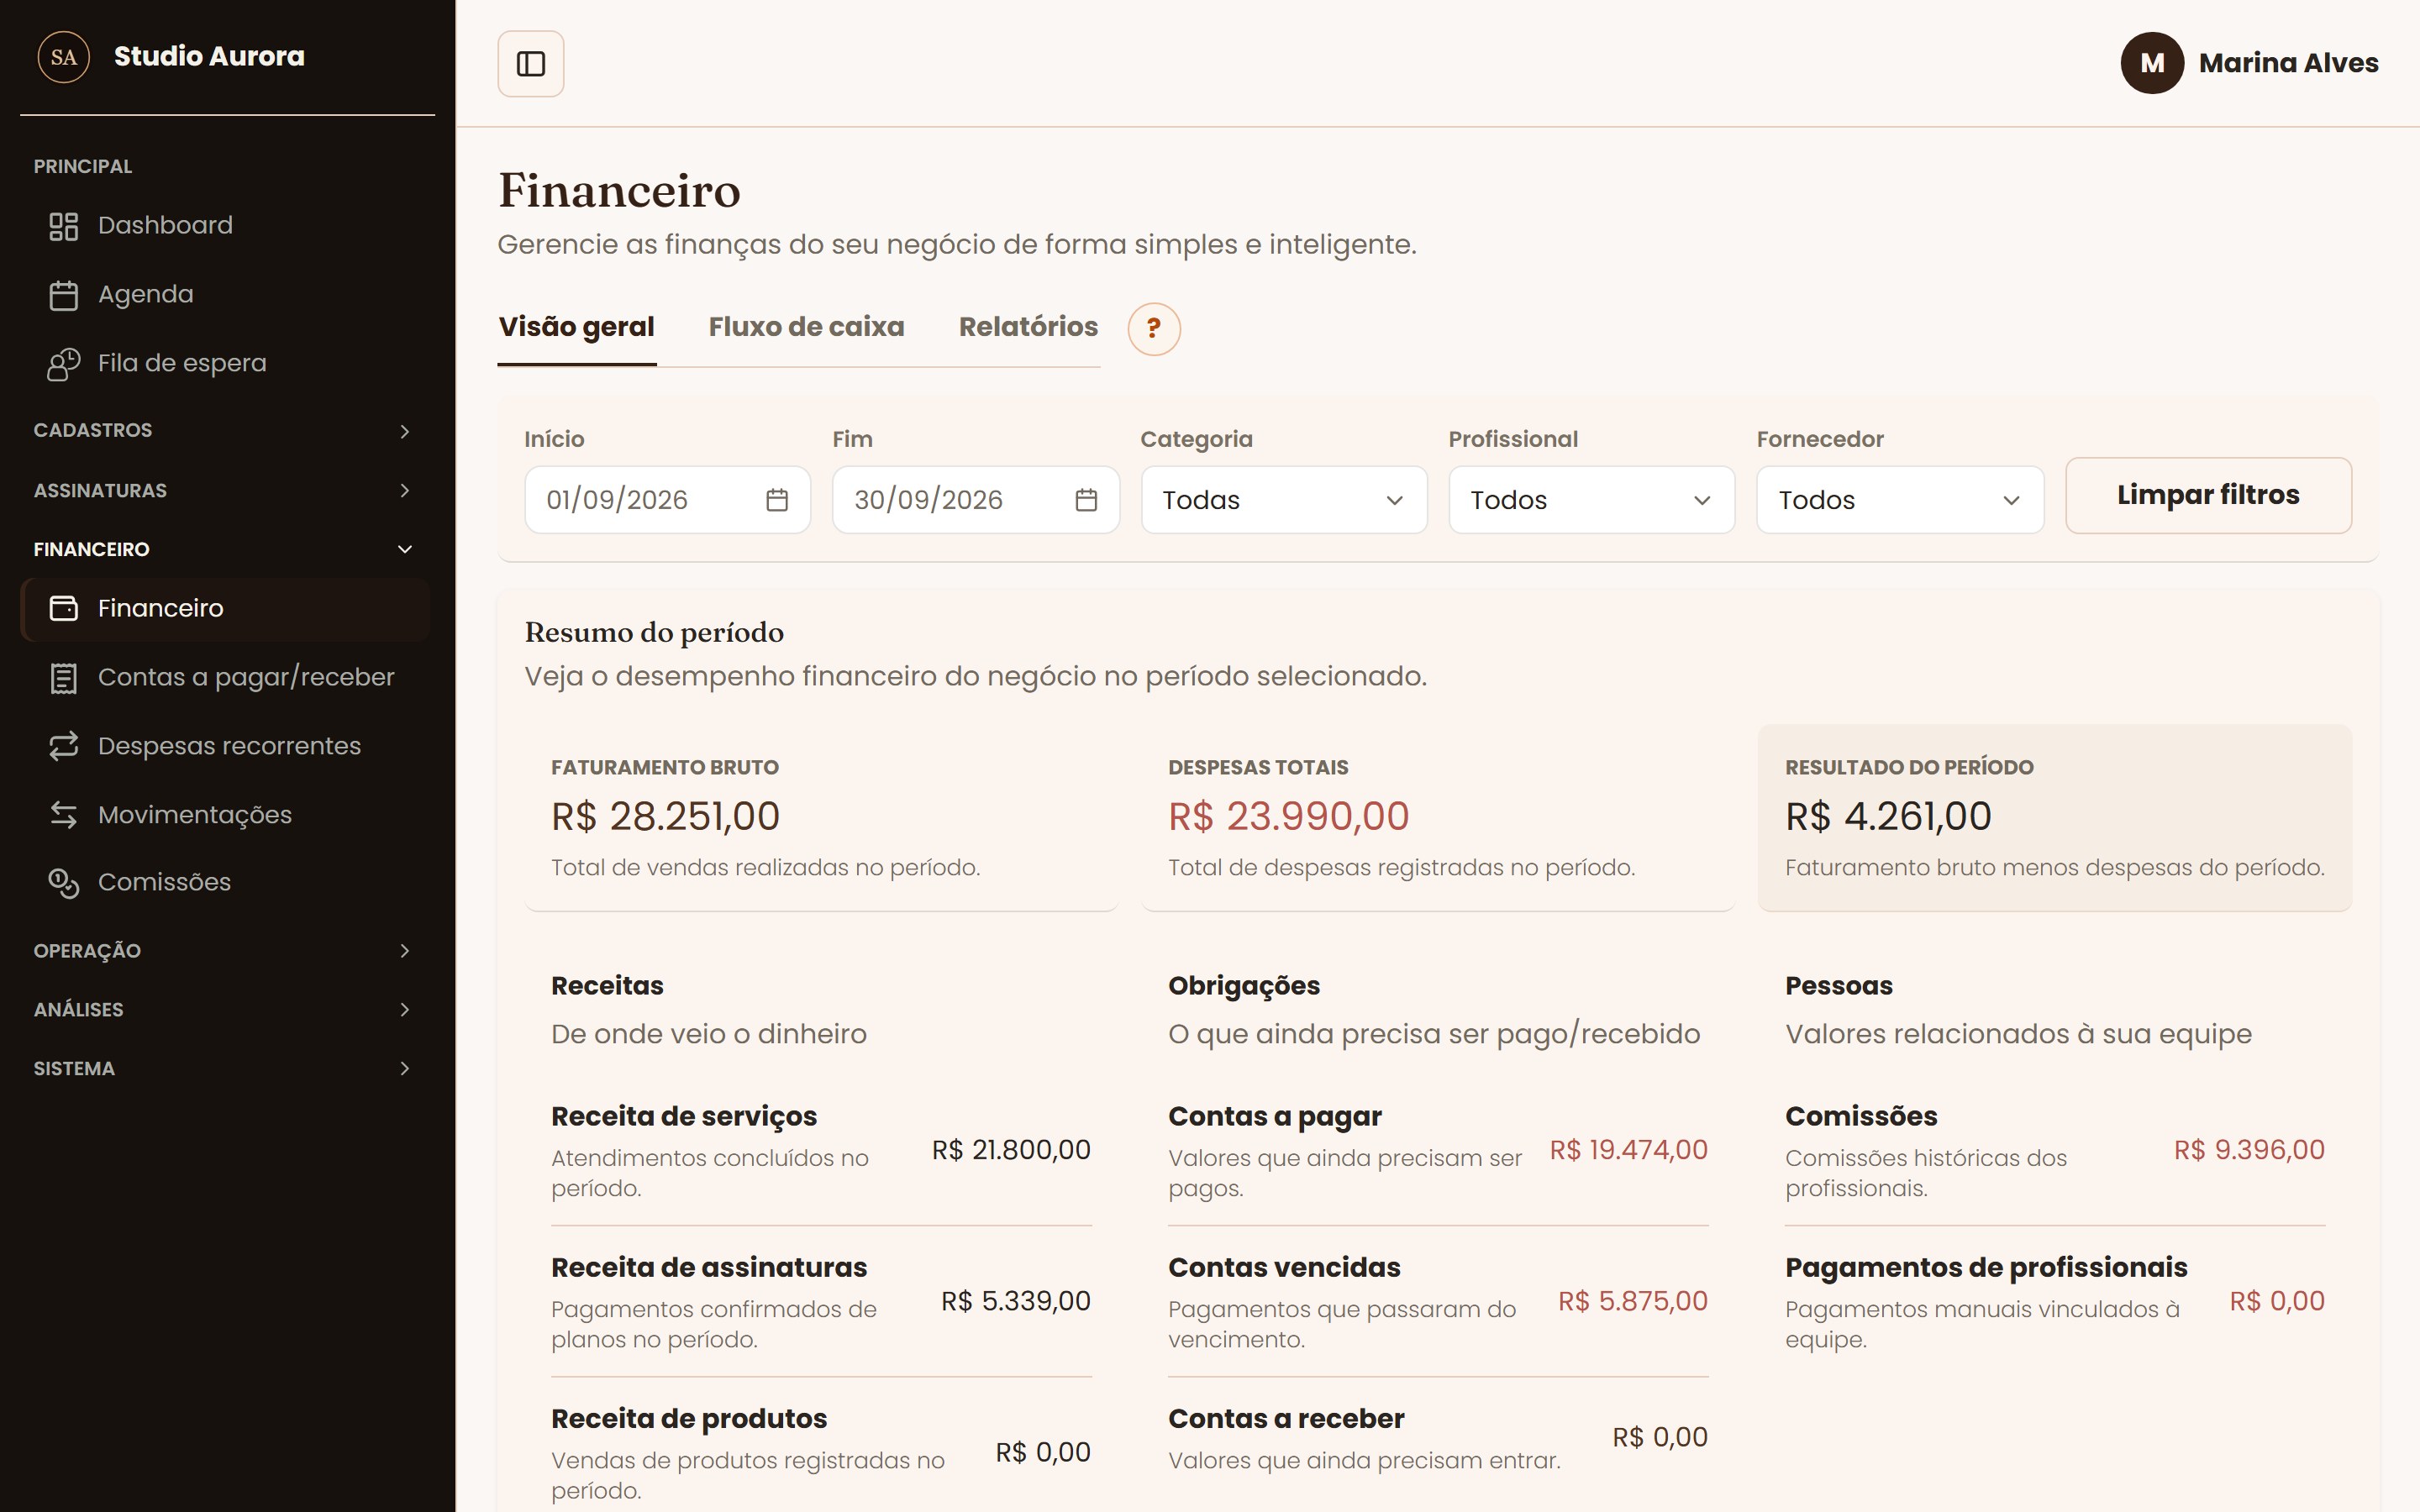
Task: Open Despesas recorrentes
Action: tap(225, 747)
